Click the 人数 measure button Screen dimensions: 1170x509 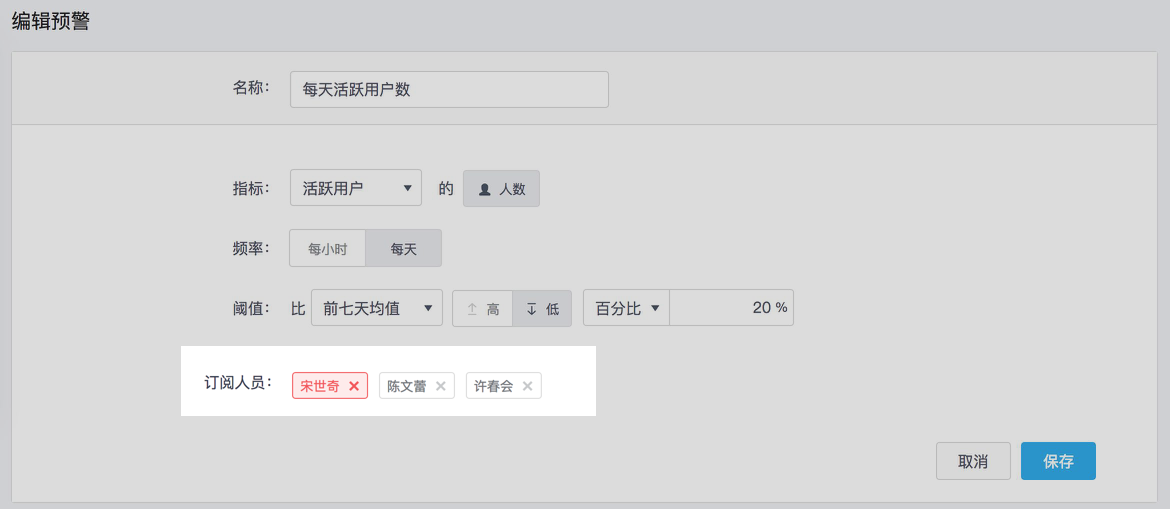point(501,189)
